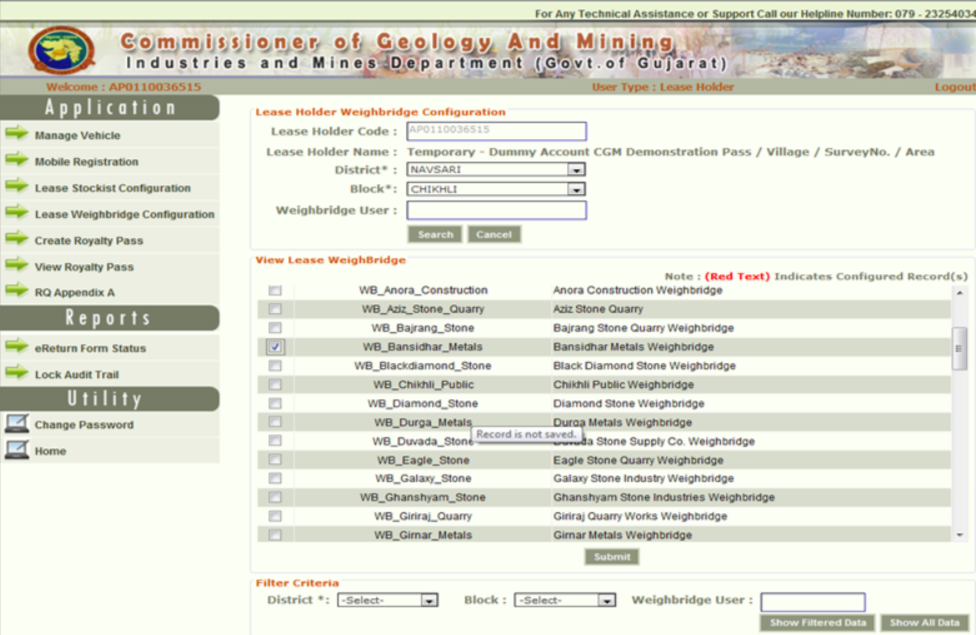Focus the Weighbridge User input field
976x635 pixels.
496,210
